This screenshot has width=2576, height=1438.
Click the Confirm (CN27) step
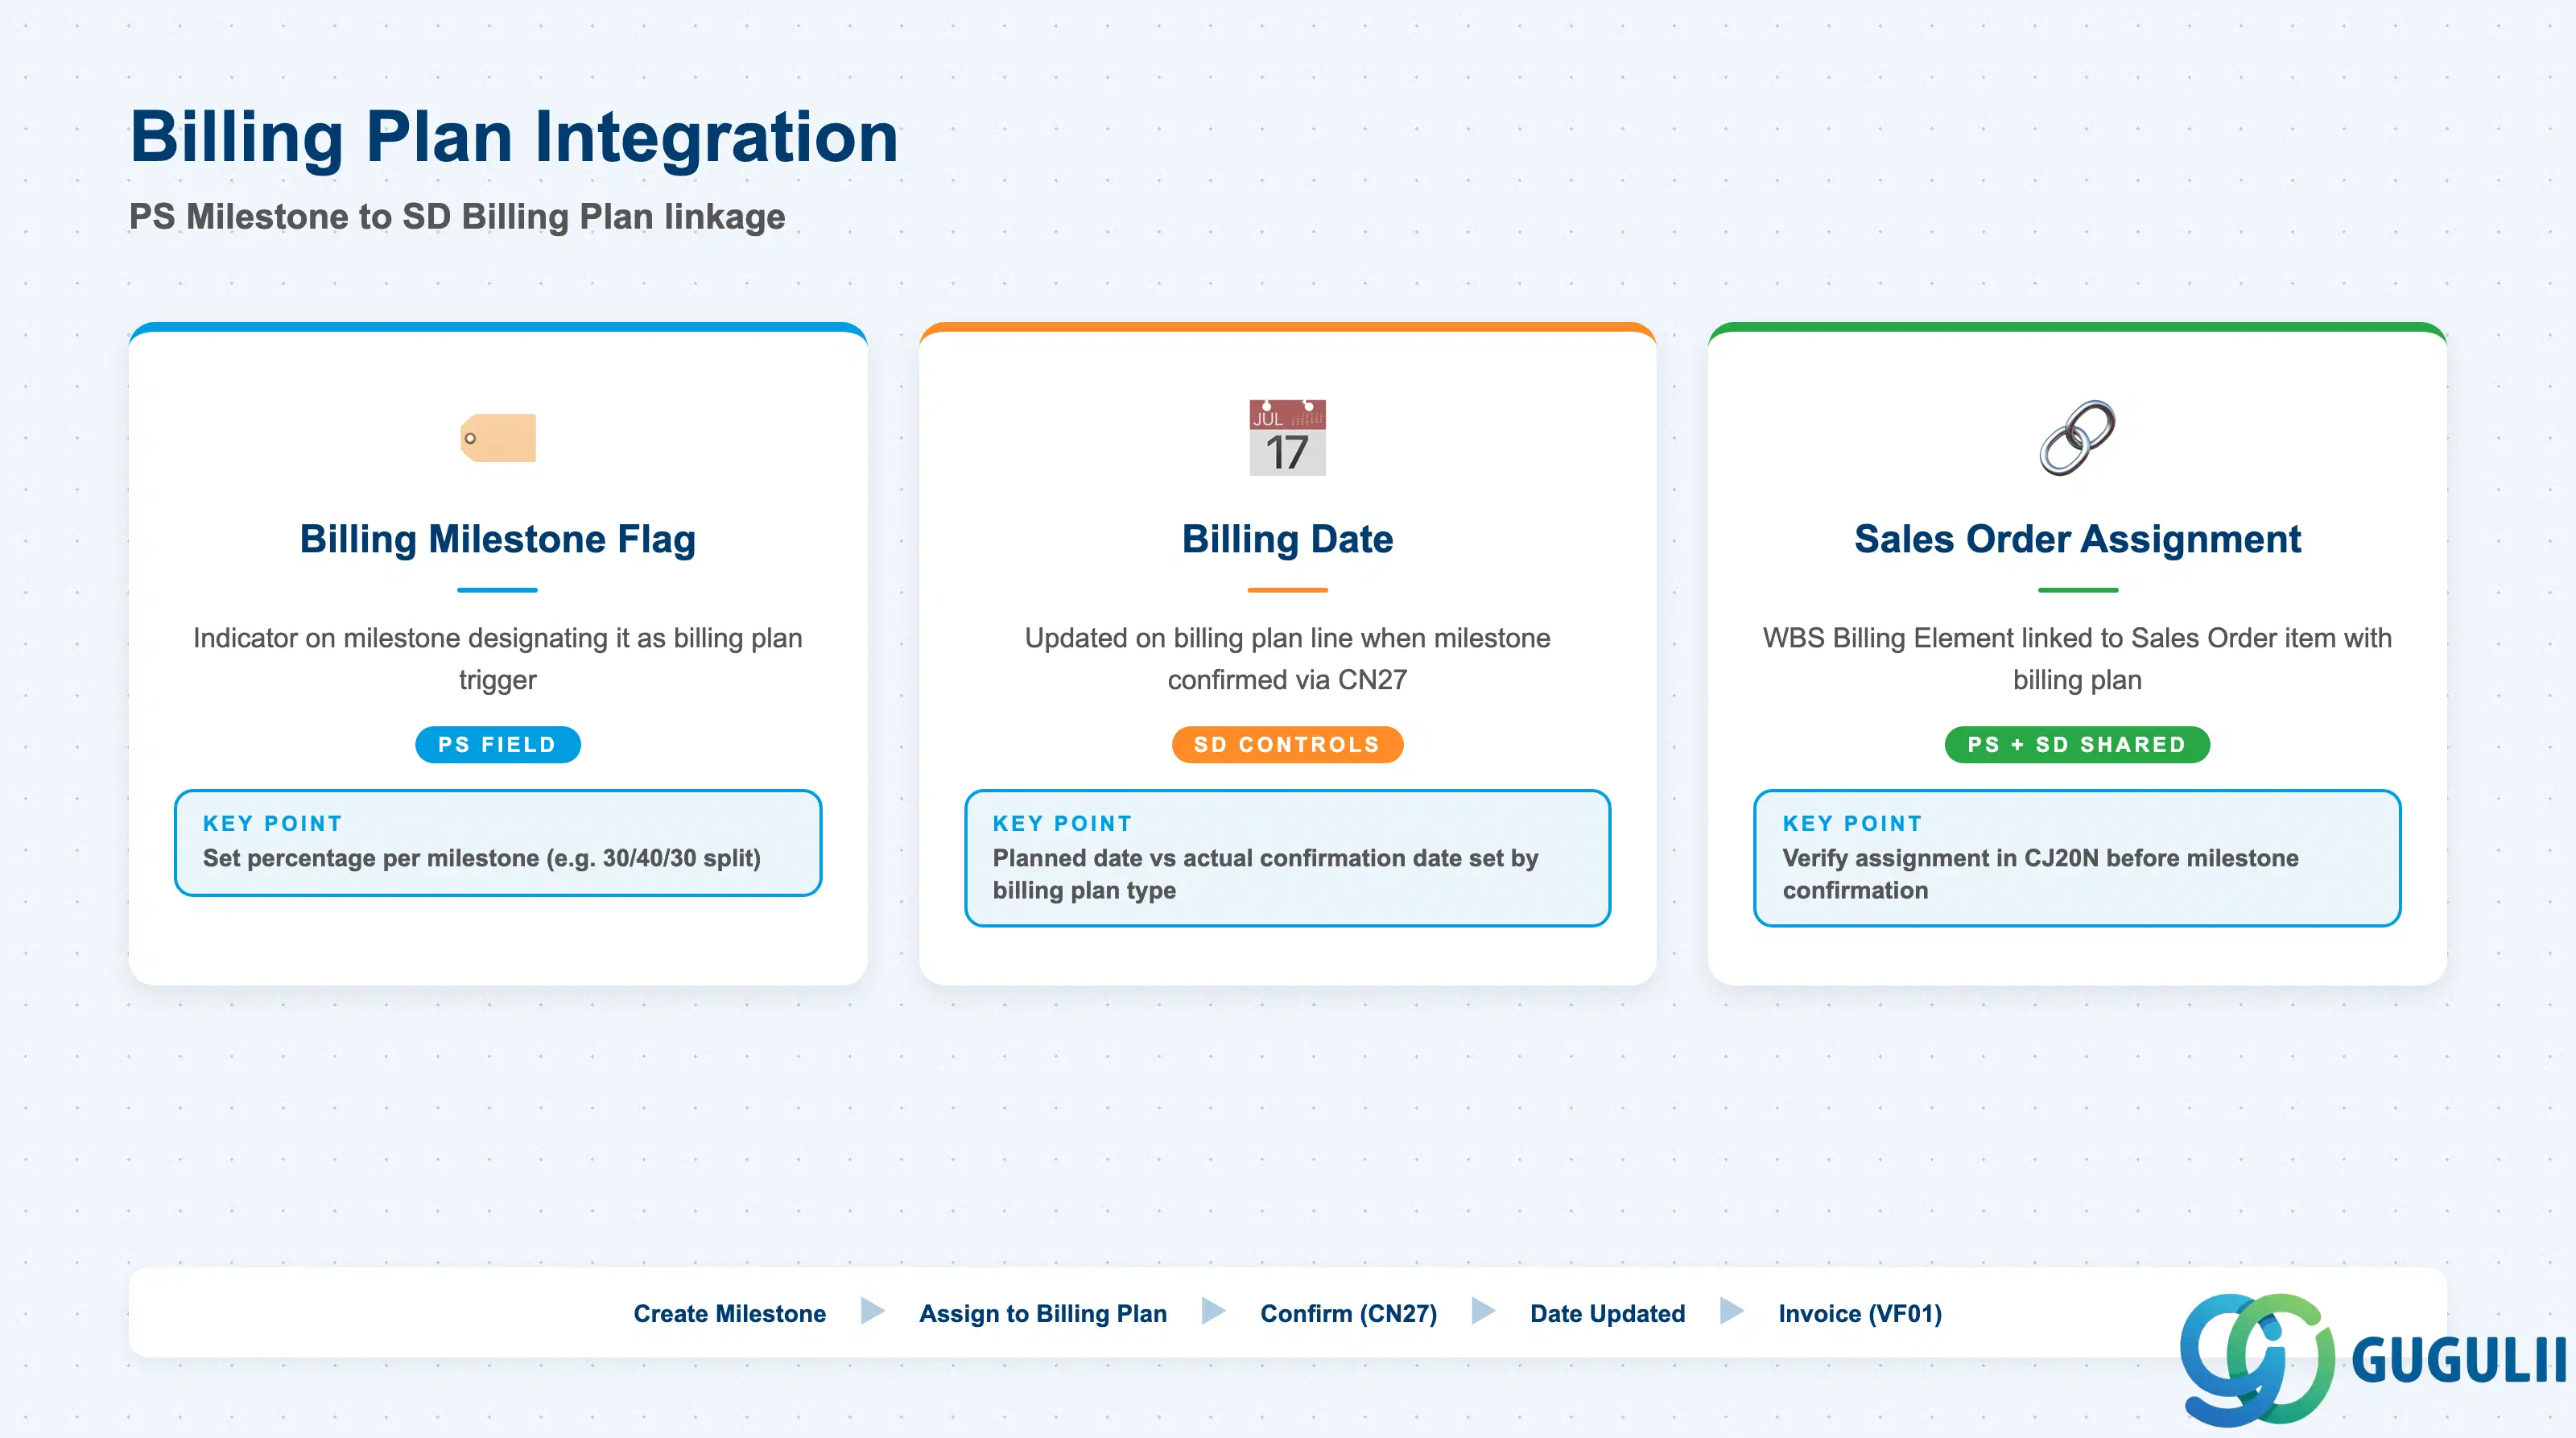(1349, 1314)
